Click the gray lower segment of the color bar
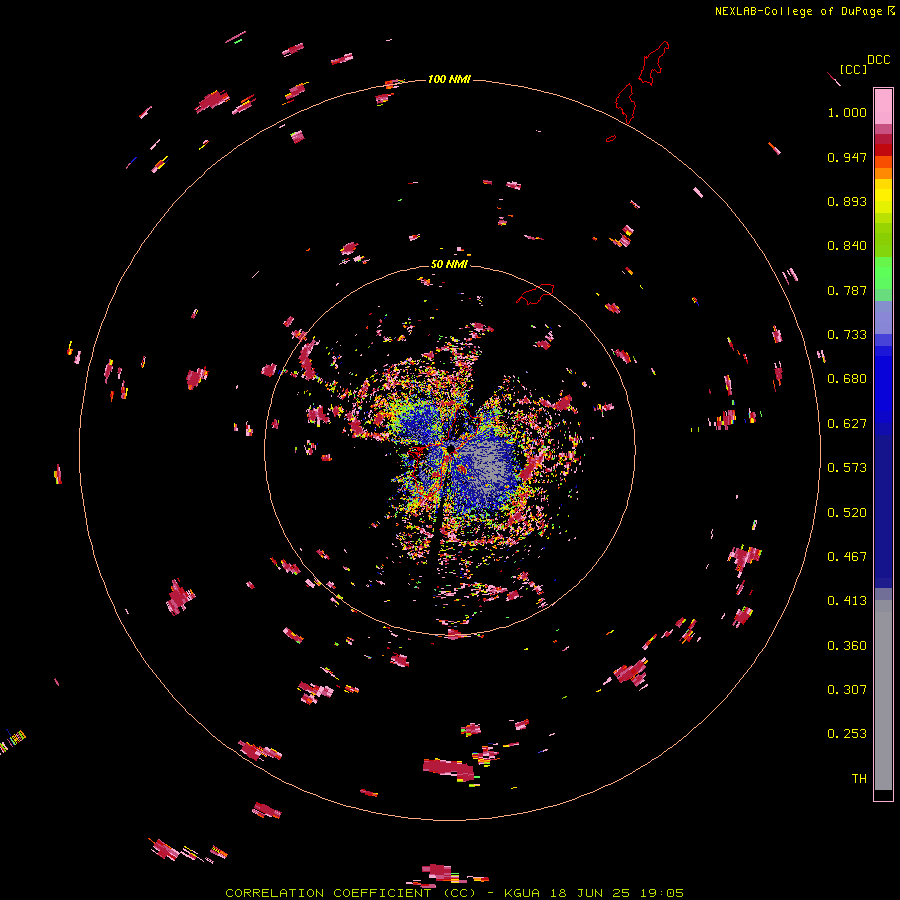This screenshot has height=900, width=900. click(x=883, y=695)
